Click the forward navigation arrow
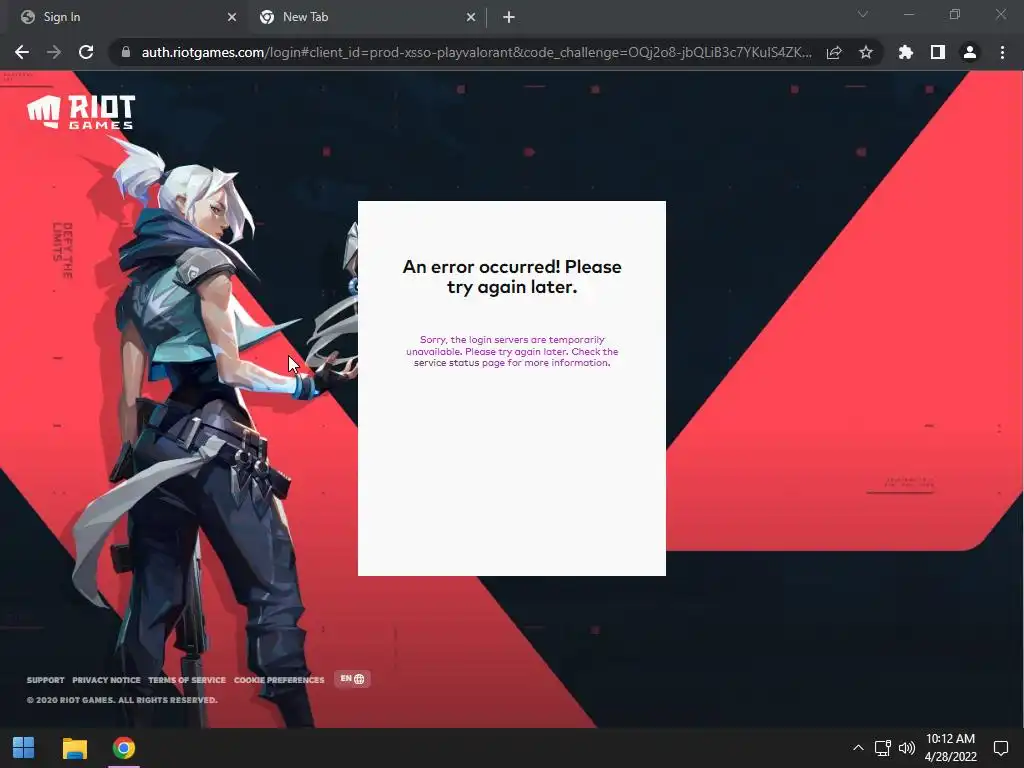The height and width of the screenshot is (768, 1024). [54, 52]
